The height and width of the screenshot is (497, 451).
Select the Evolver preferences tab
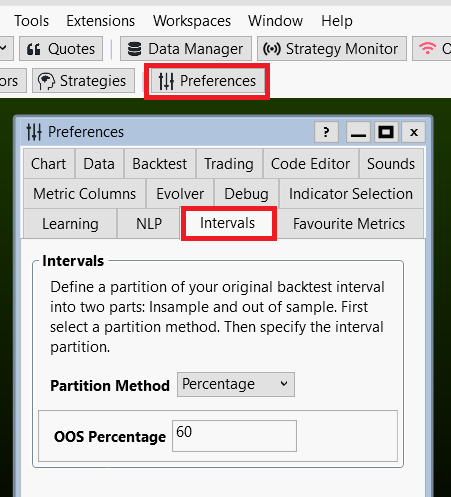(x=180, y=194)
